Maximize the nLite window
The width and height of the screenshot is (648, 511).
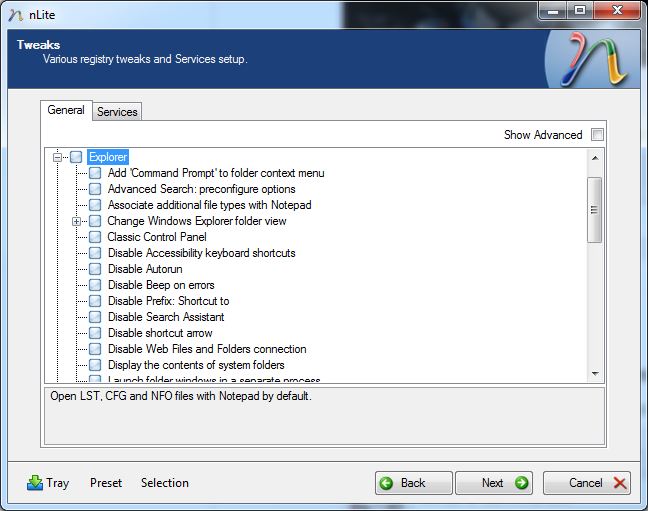pos(580,10)
